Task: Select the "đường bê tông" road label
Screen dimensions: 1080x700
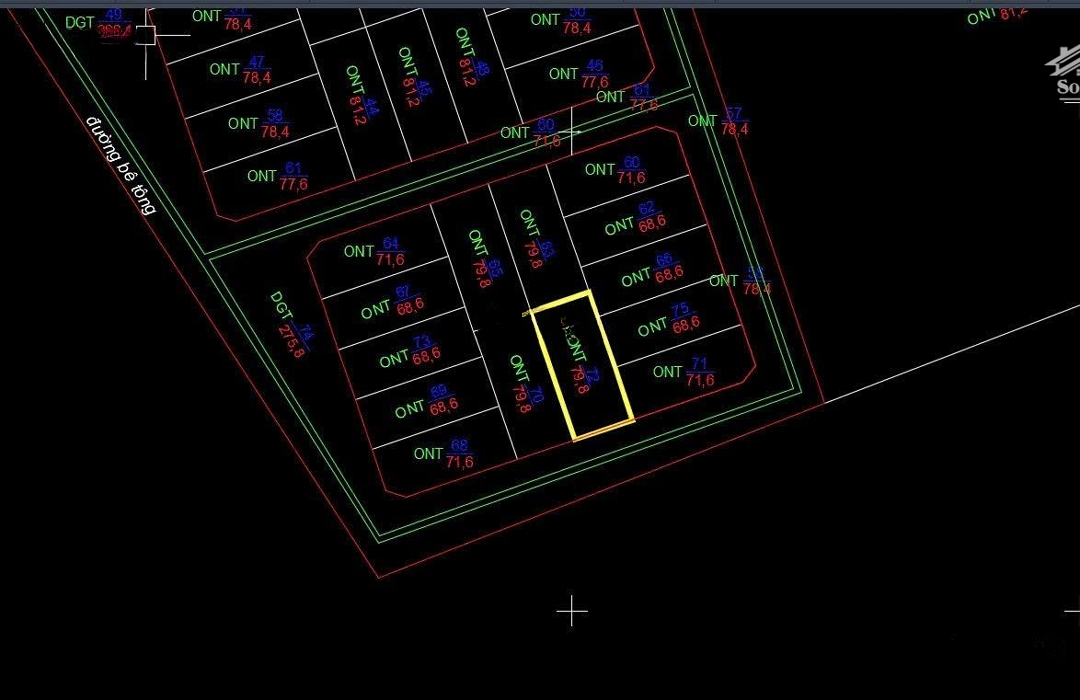Action: tap(121, 165)
